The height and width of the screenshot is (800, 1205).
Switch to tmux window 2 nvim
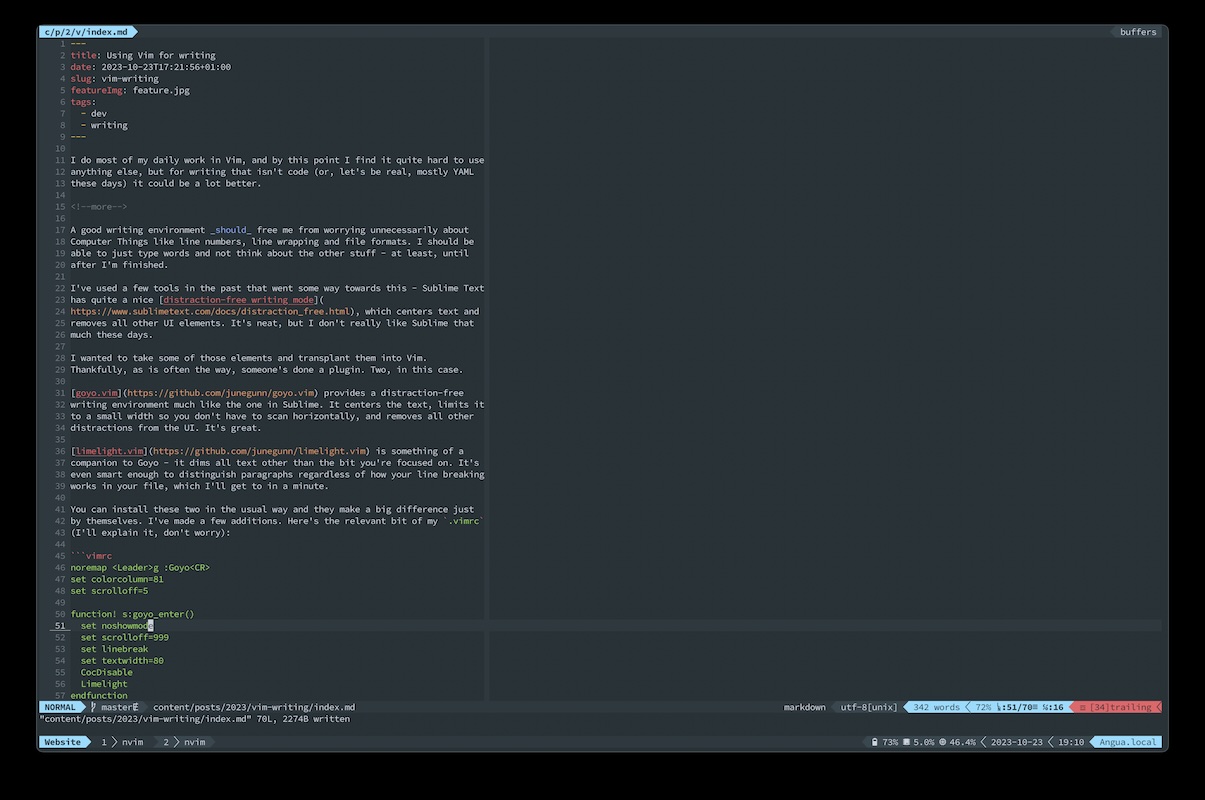tap(186, 742)
